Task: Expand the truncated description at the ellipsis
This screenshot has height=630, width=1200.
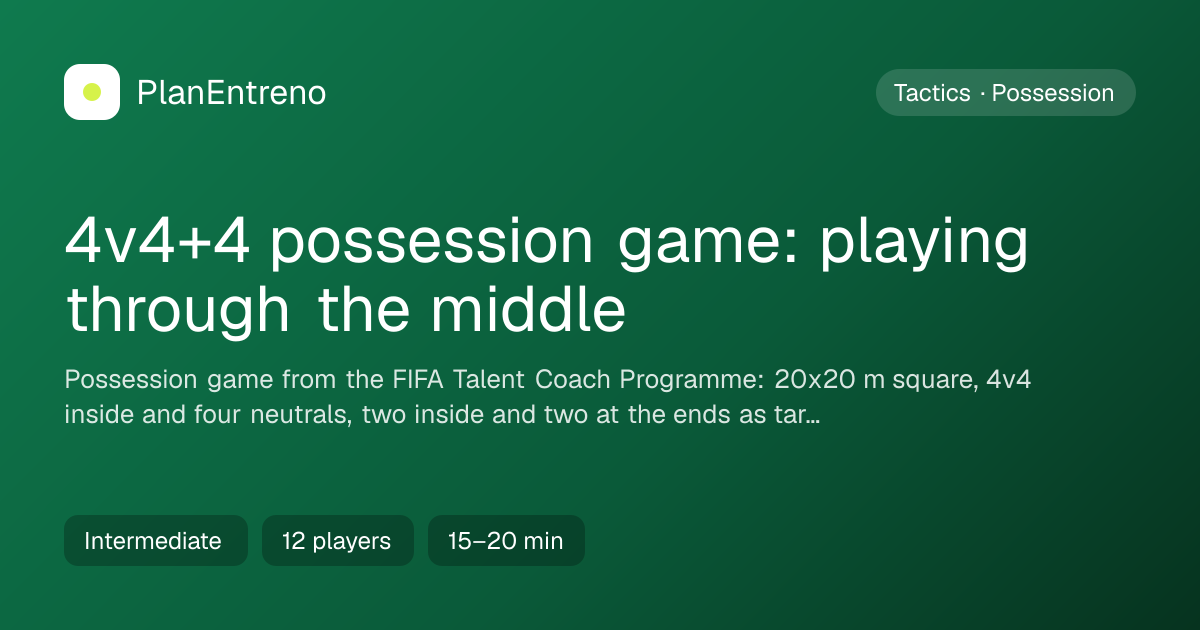Action: point(812,414)
